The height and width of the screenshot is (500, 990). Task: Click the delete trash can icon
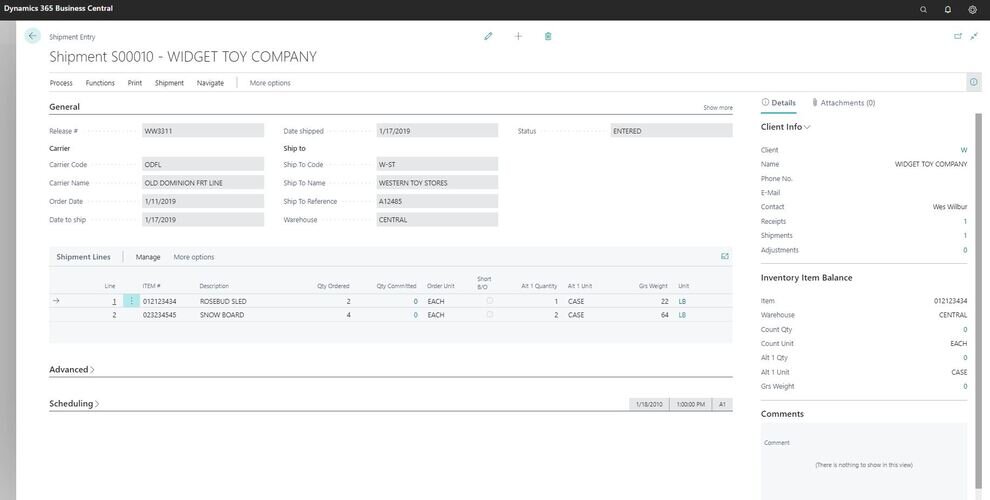548,36
